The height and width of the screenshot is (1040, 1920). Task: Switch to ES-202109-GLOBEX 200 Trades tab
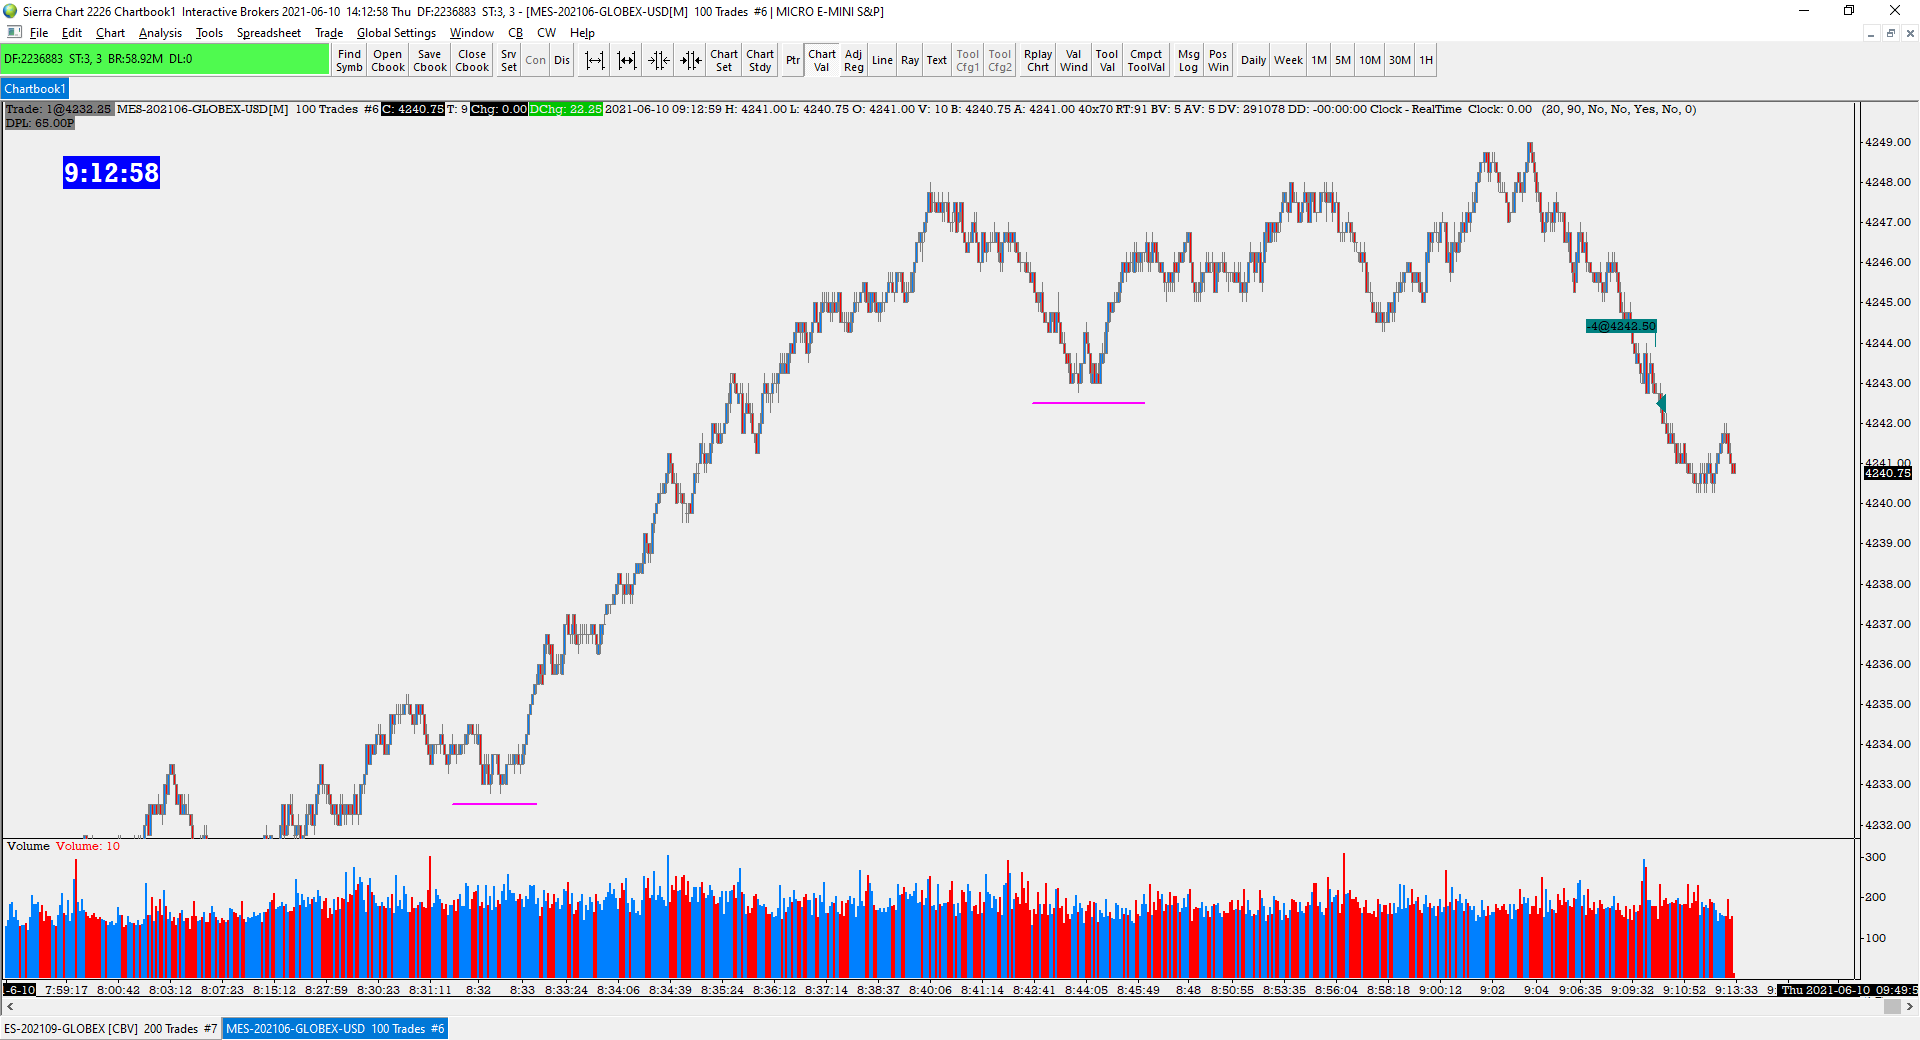coord(110,1029)
